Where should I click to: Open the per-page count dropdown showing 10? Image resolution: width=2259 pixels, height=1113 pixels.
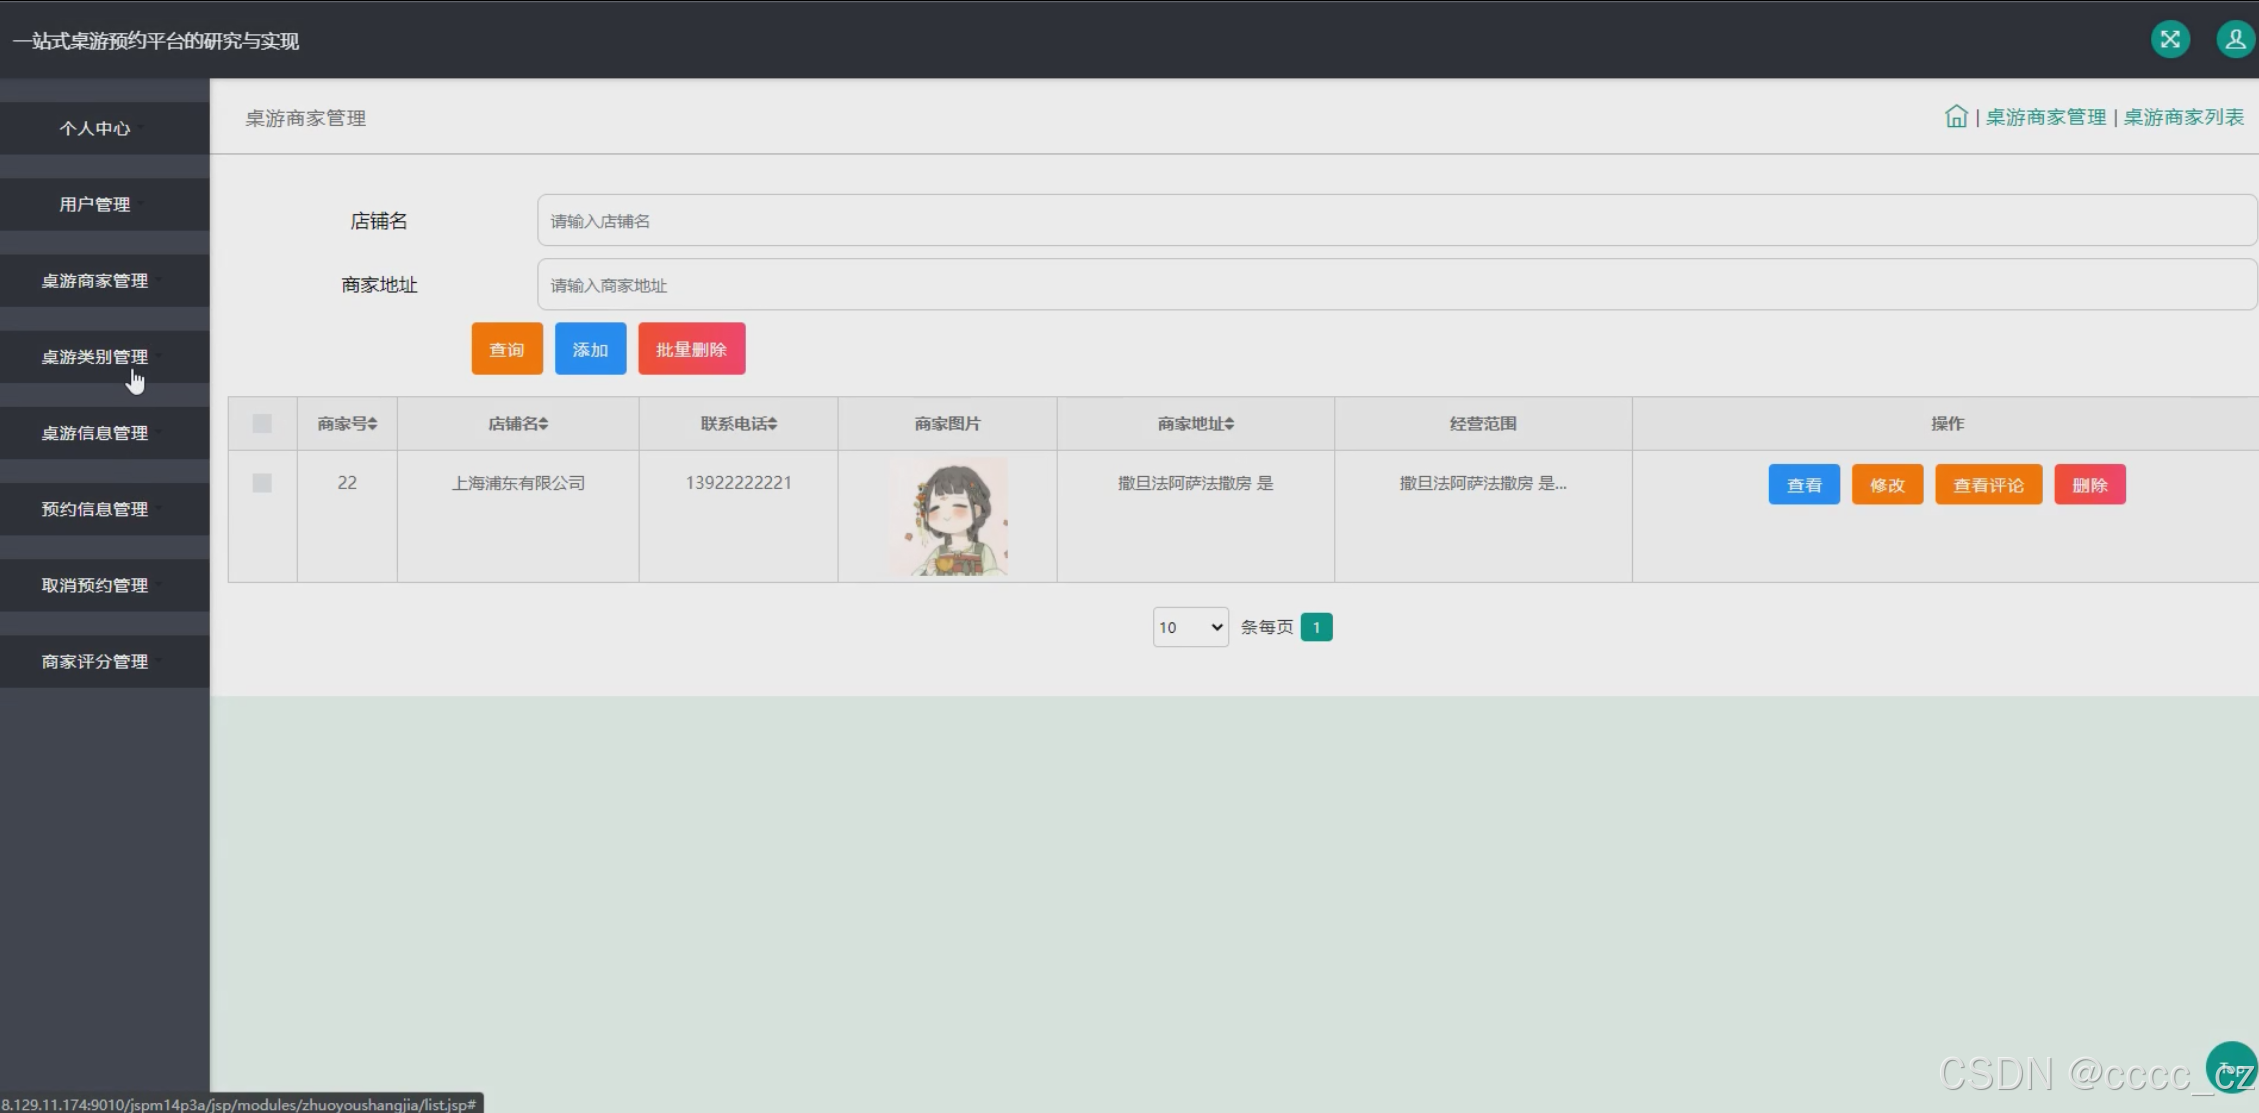pyautogui.click(x=1190, y=627)
